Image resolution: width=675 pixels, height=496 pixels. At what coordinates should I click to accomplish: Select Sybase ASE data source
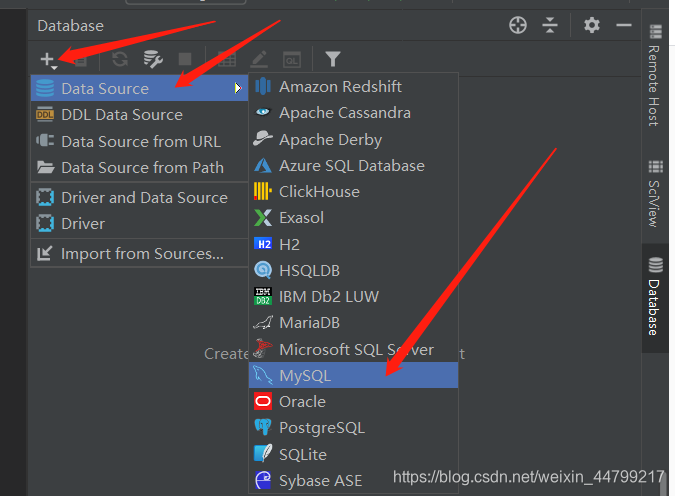(x=353, y=480)
